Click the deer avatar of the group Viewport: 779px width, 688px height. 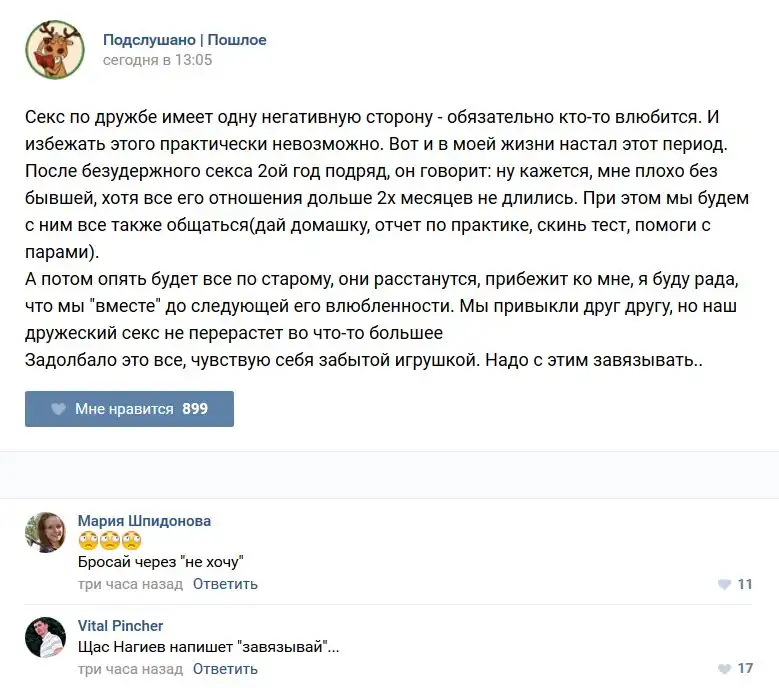point(55,49)
